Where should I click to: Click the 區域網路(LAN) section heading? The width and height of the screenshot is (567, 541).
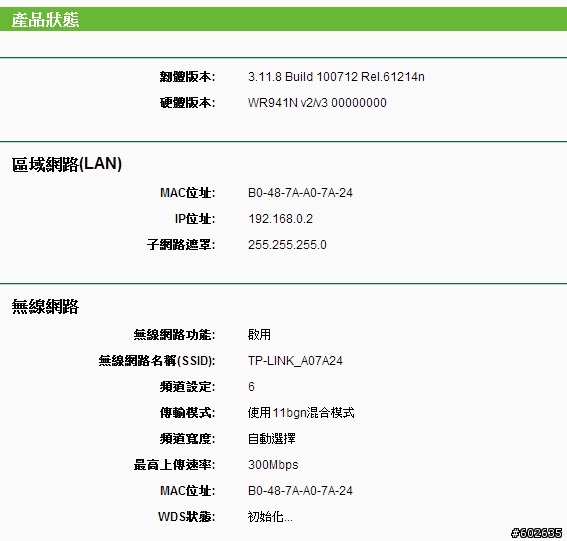pos(67,164)
